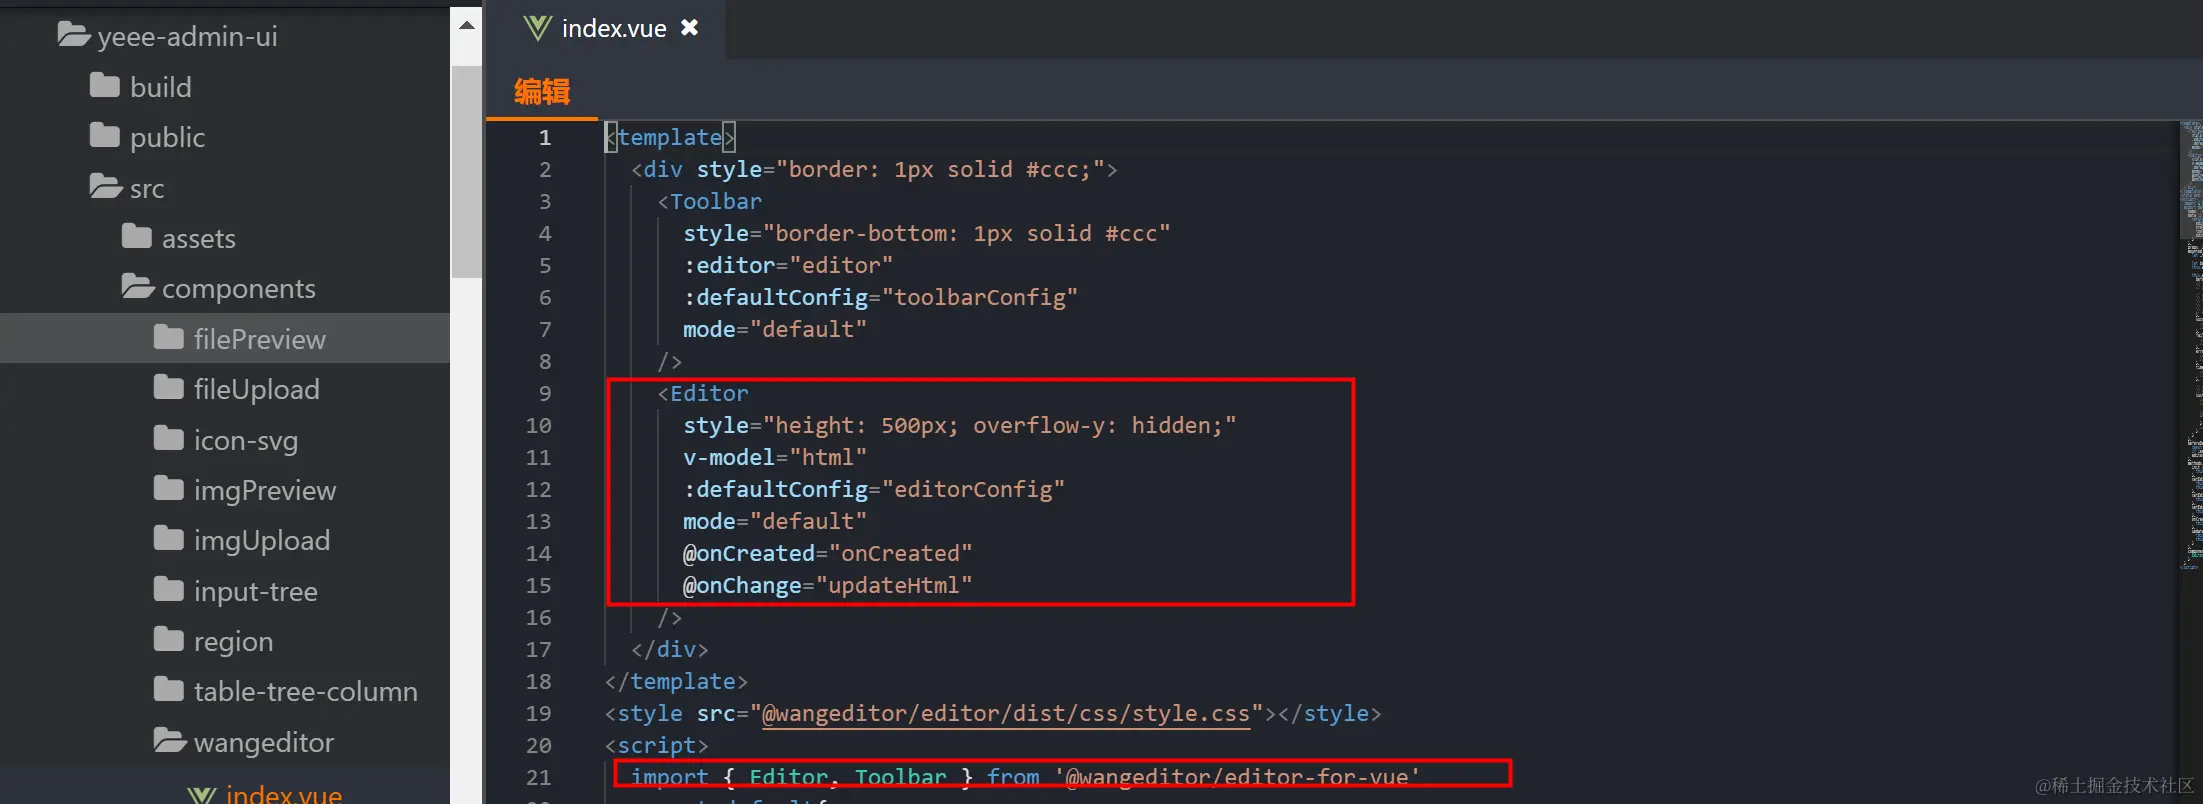2203x804 pixels.
Task: Click the <Editor tag on line 9
Action: (x=703, y=393)
